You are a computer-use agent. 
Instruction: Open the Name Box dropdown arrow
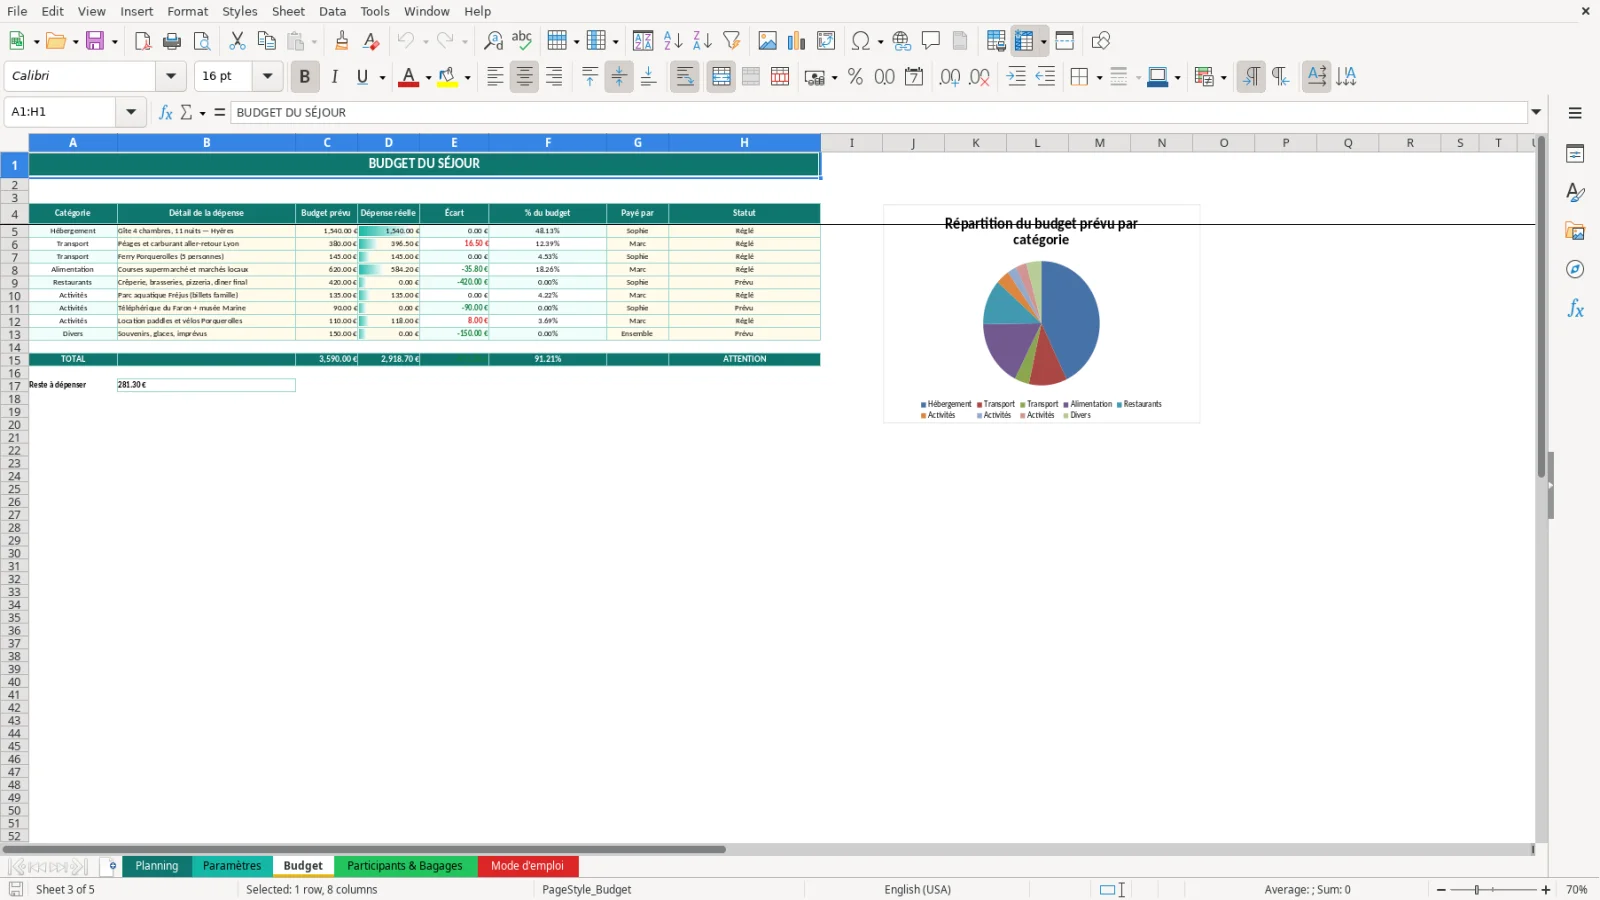pyautogui.click(x=131, y=112)
